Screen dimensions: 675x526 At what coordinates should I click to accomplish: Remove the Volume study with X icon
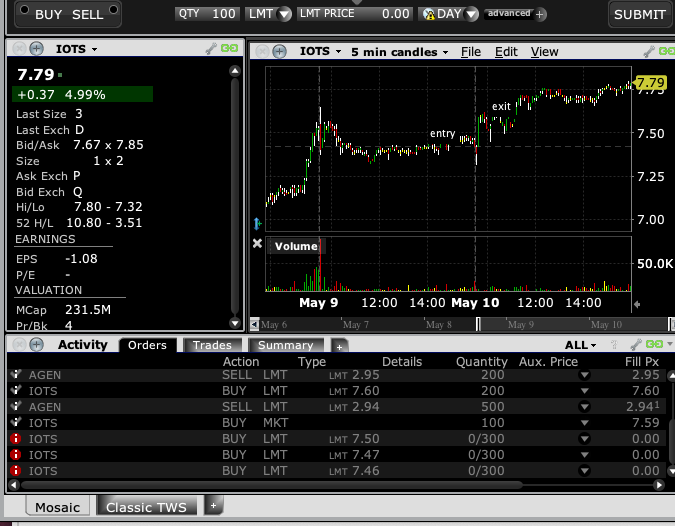pyautogui.click(x=257, y=244)
